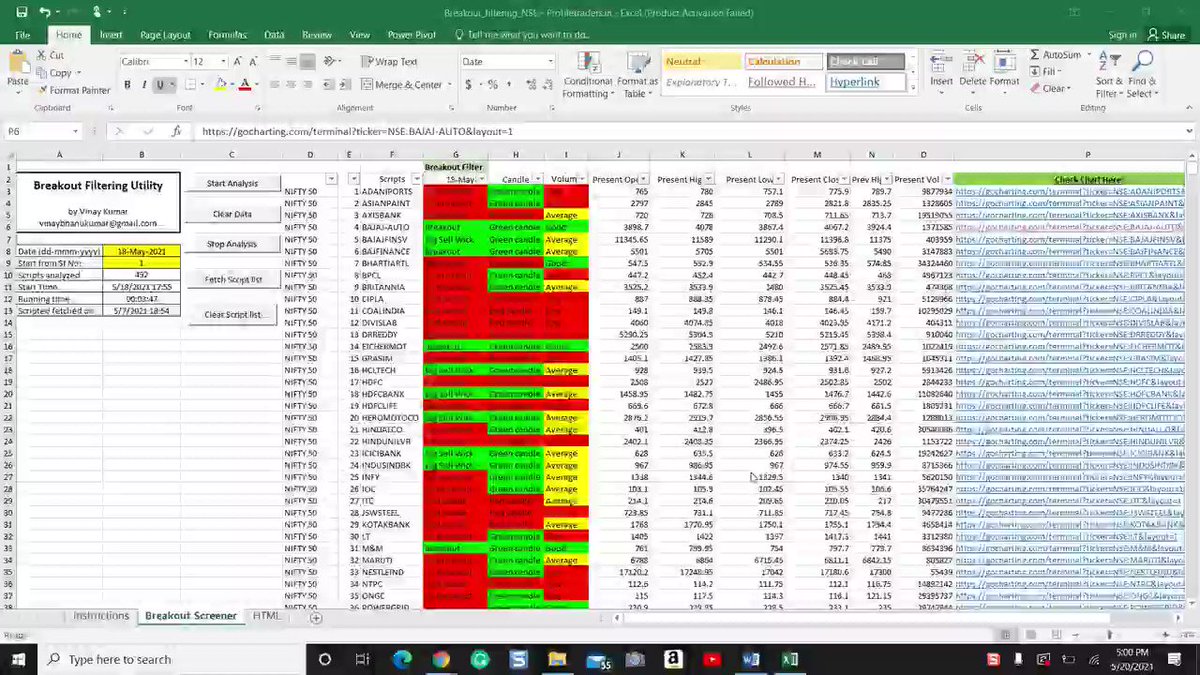
Task: Middle-align cell contents vertically
Action: pos(293,62)
